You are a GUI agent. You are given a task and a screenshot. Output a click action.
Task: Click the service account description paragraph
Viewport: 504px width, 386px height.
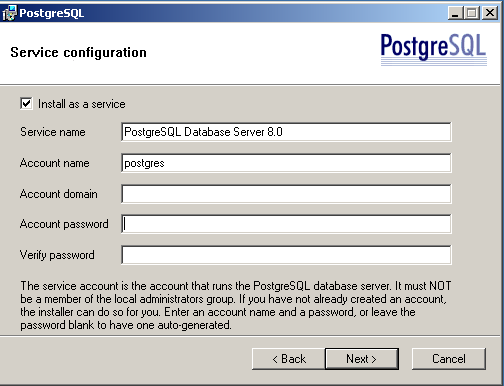[236, 305]
